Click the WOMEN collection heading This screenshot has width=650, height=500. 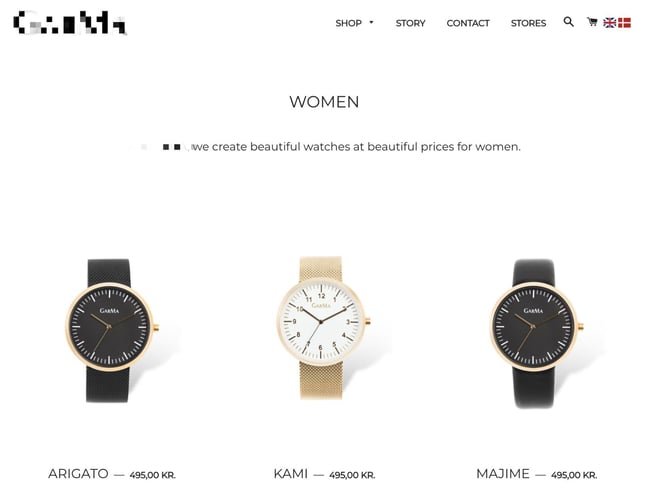pos(324,102)
